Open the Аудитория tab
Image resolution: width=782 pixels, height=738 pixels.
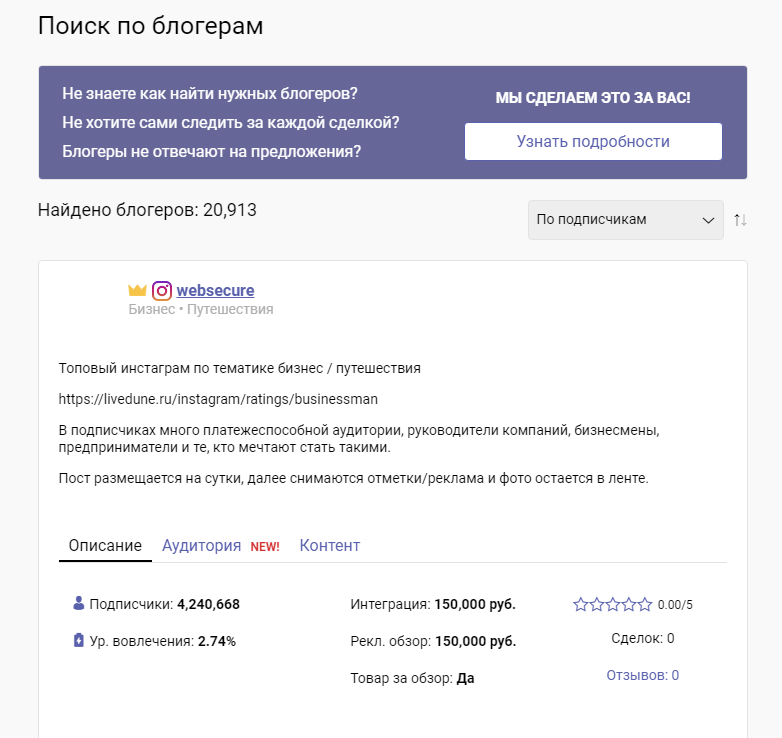click(x=202, y=546)
